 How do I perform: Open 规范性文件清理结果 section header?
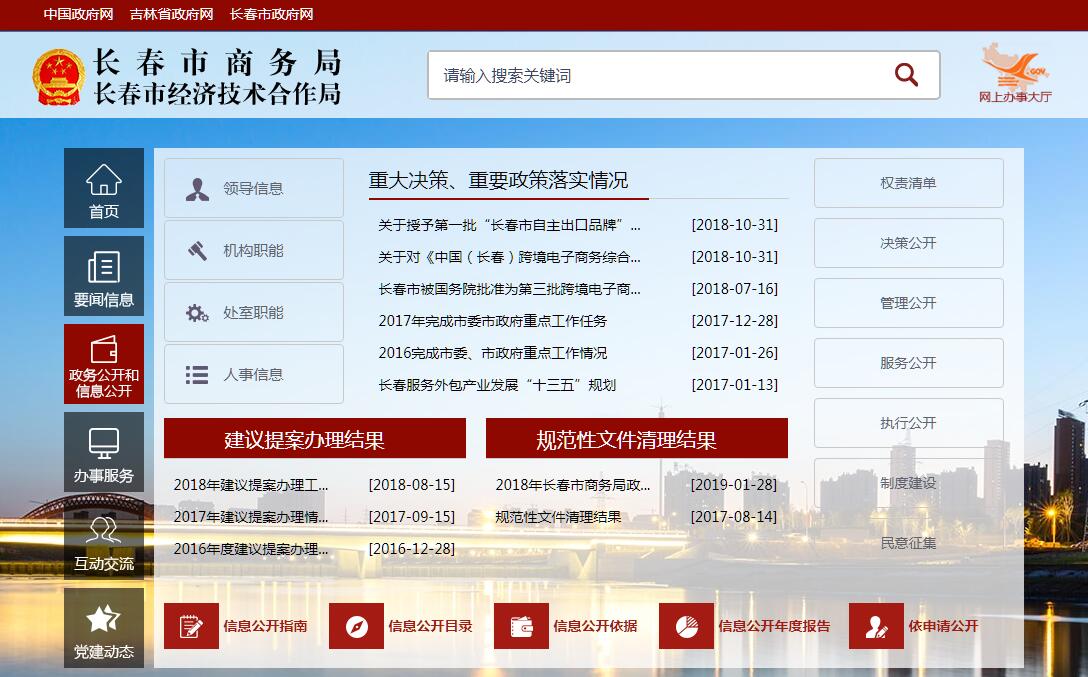pos(637,438)
